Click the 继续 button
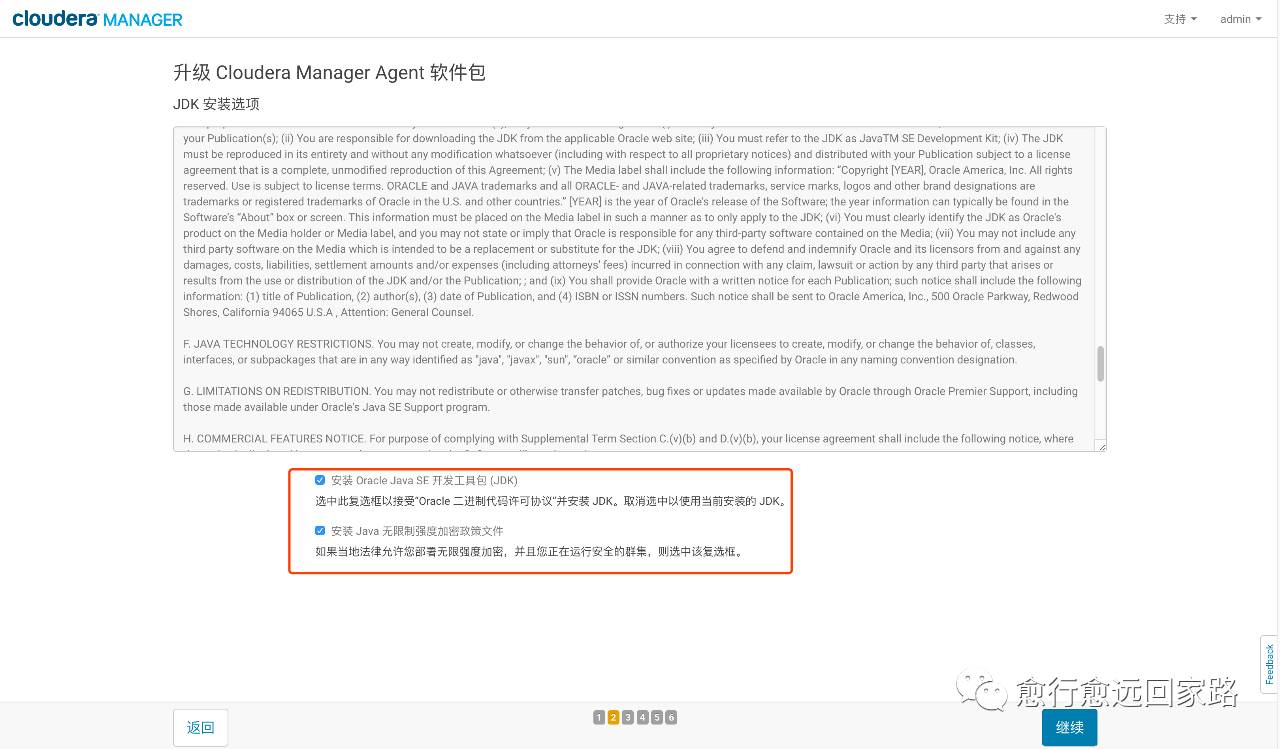Screen dimensions: 1280x749 [x=1069, y=727]
